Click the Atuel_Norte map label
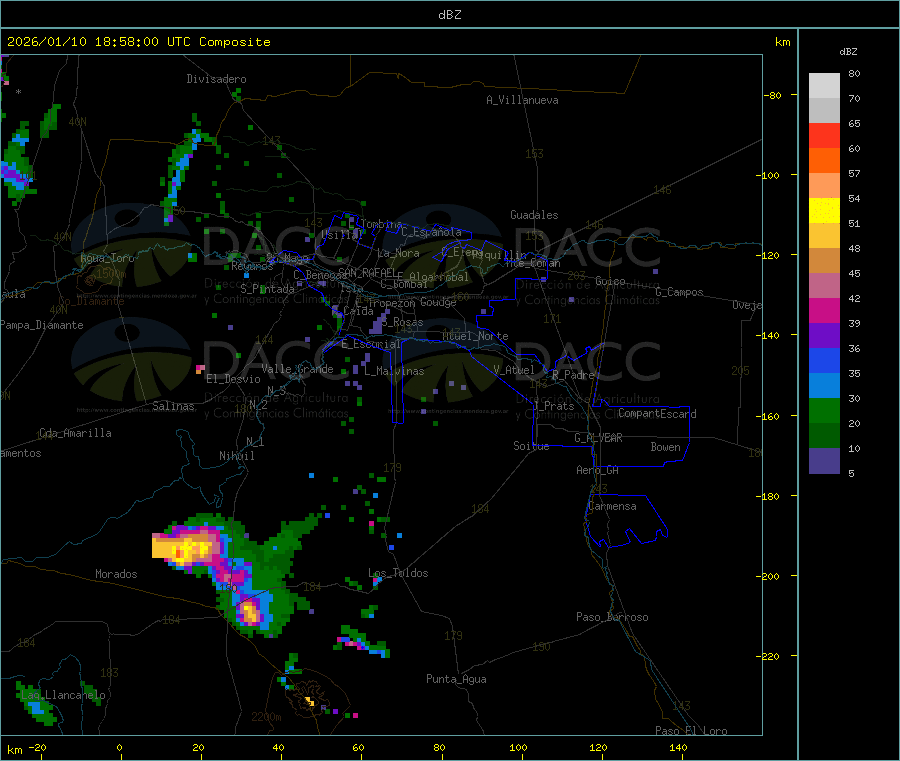The height and width of the screenshot is (761, 900). click(475, 336)
